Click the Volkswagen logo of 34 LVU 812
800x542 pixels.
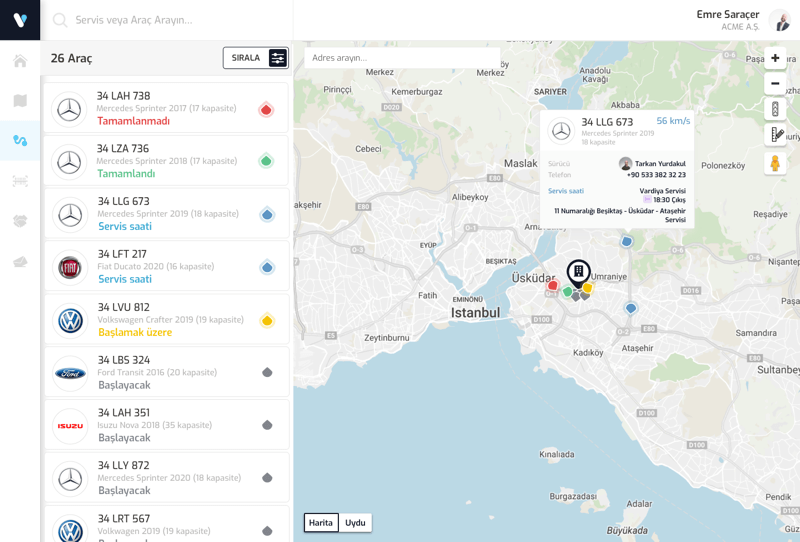tap(70, 321)
